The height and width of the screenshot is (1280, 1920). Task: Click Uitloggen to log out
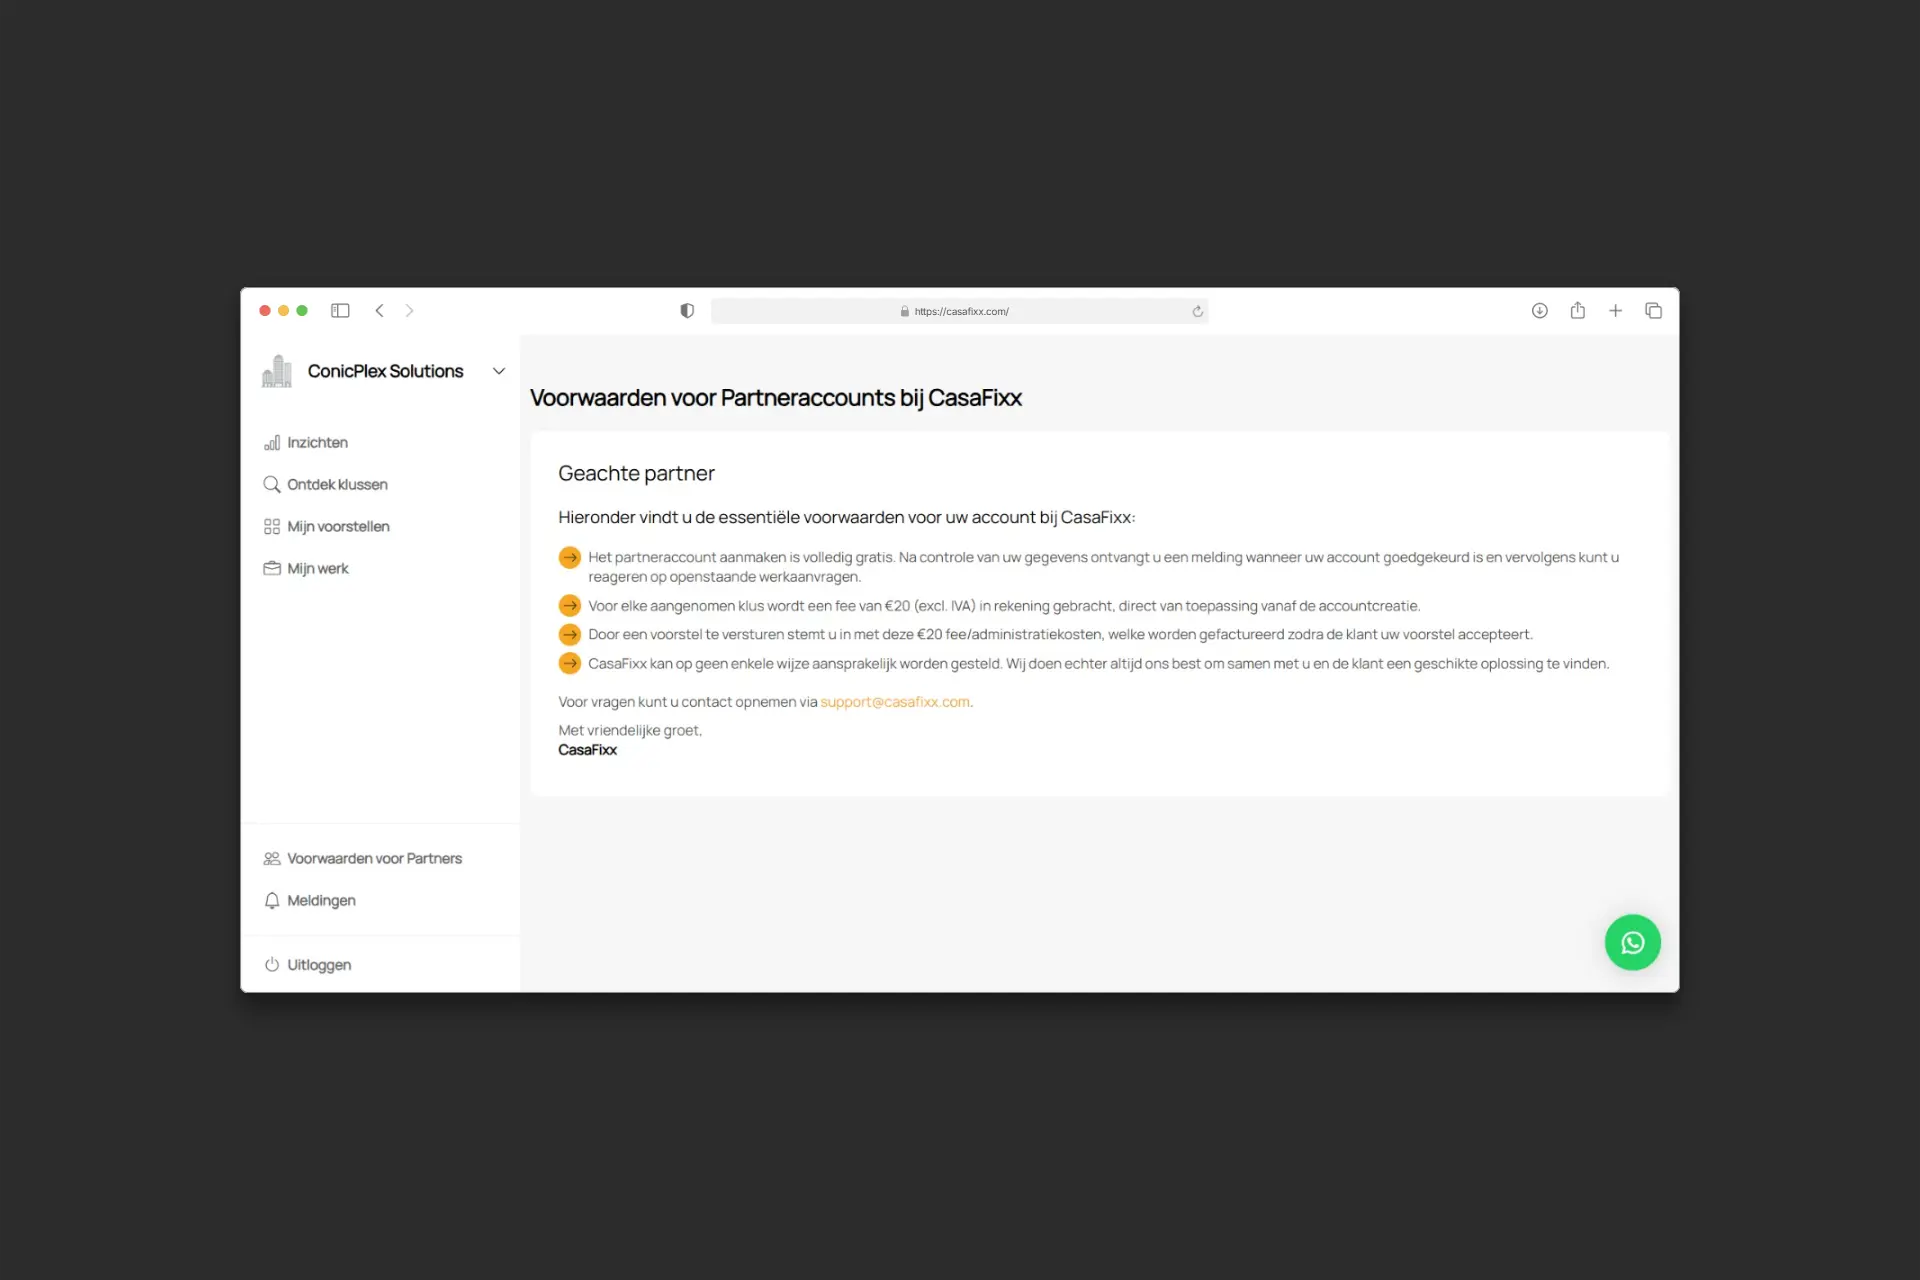click(319, 964)
